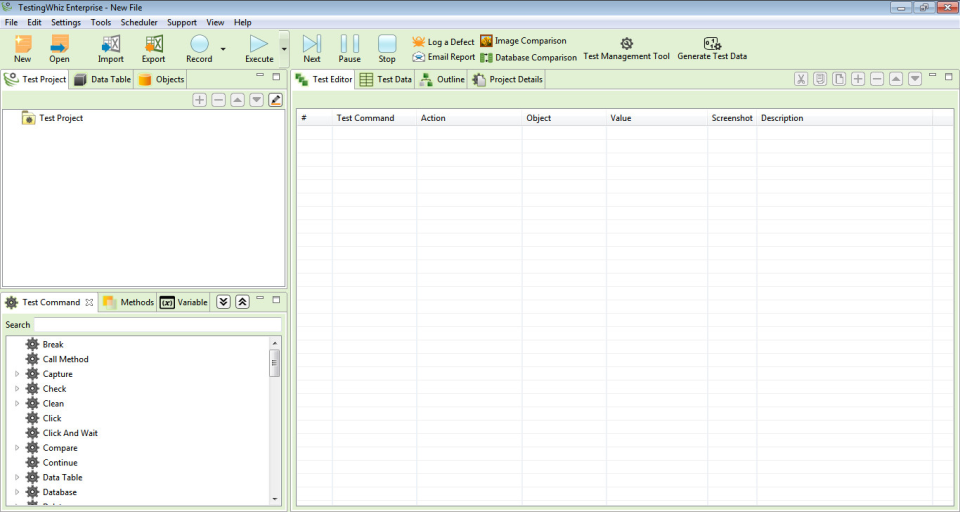Image resolution: width=960 pixels, height=512 pixels.
Task: Open the Edit menu
Action: 34,22
